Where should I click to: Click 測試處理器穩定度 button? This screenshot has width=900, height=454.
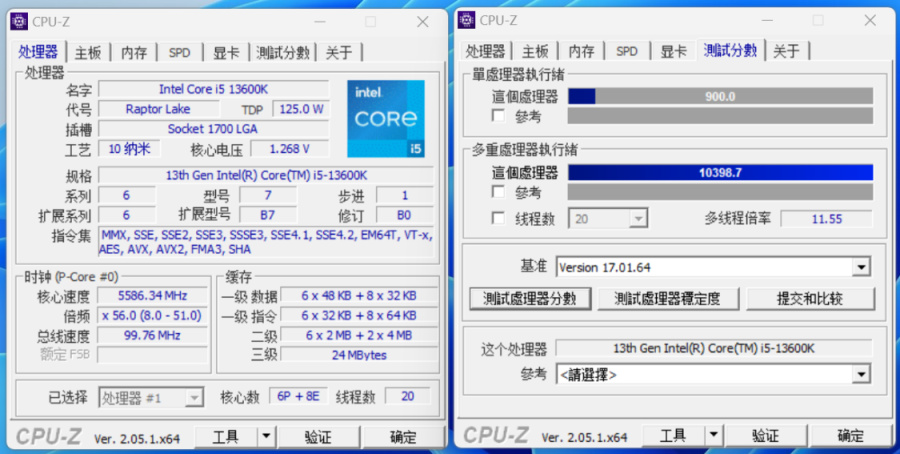point(667,299)
